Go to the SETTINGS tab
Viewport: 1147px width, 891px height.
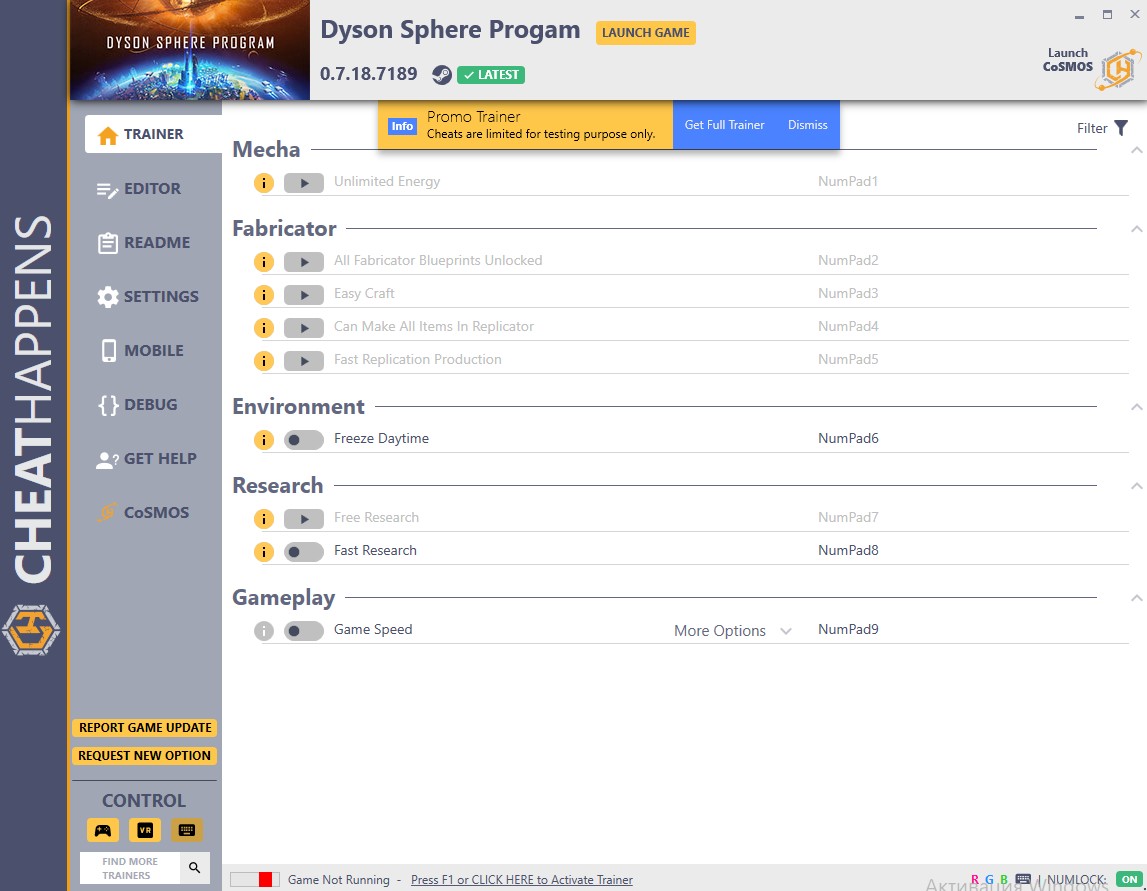146,297
